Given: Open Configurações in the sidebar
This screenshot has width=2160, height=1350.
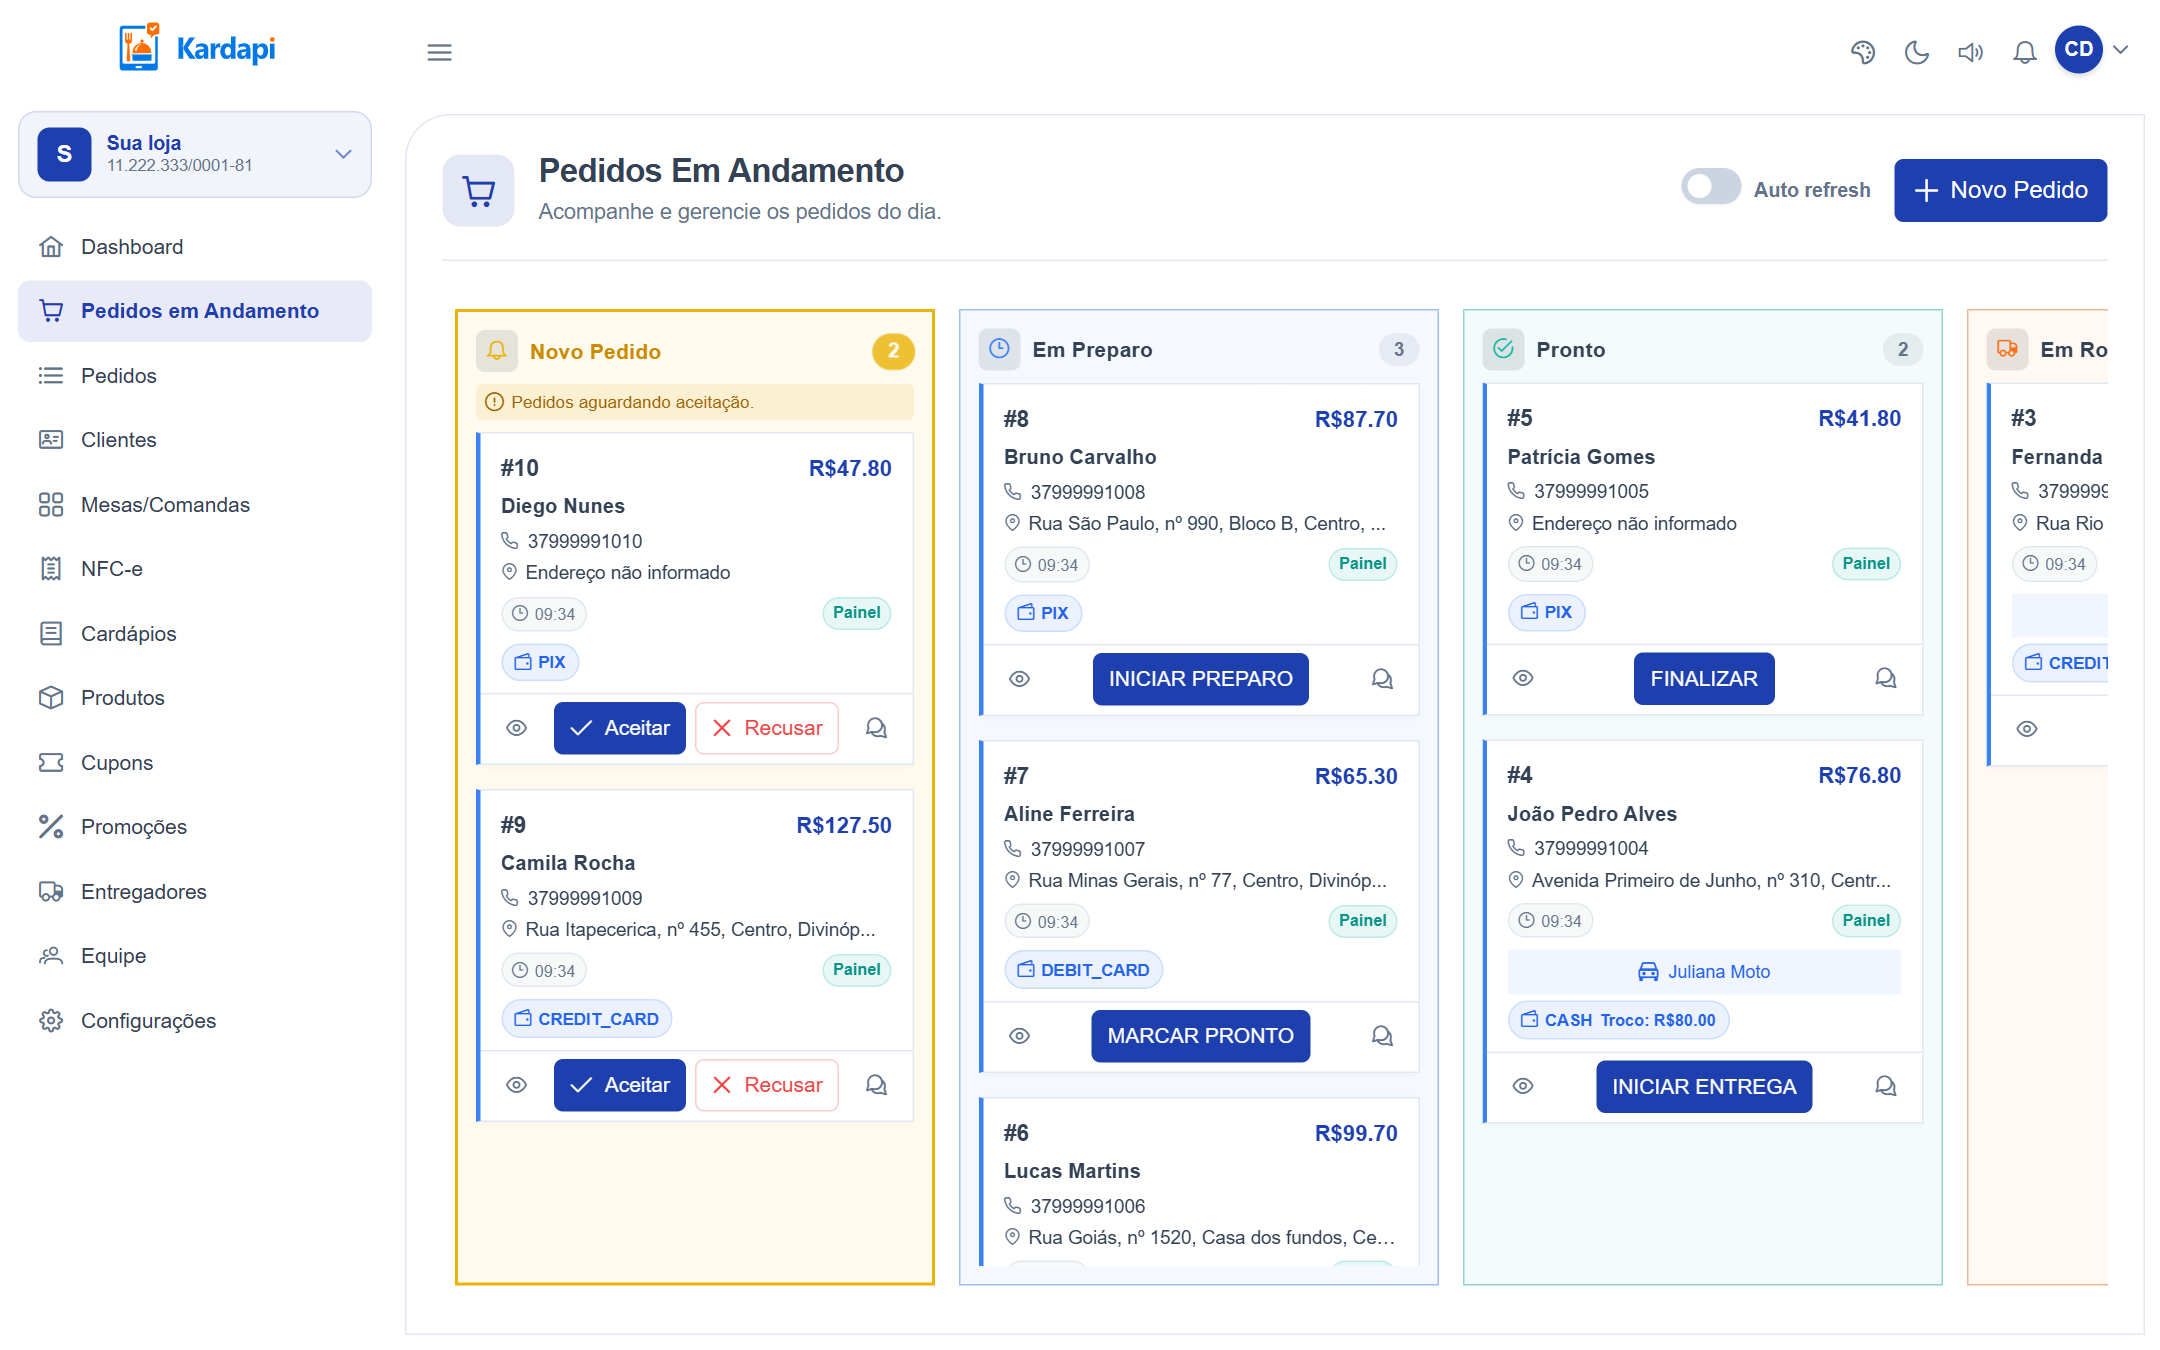Looking at the screenshot, I should point(195,1021).
